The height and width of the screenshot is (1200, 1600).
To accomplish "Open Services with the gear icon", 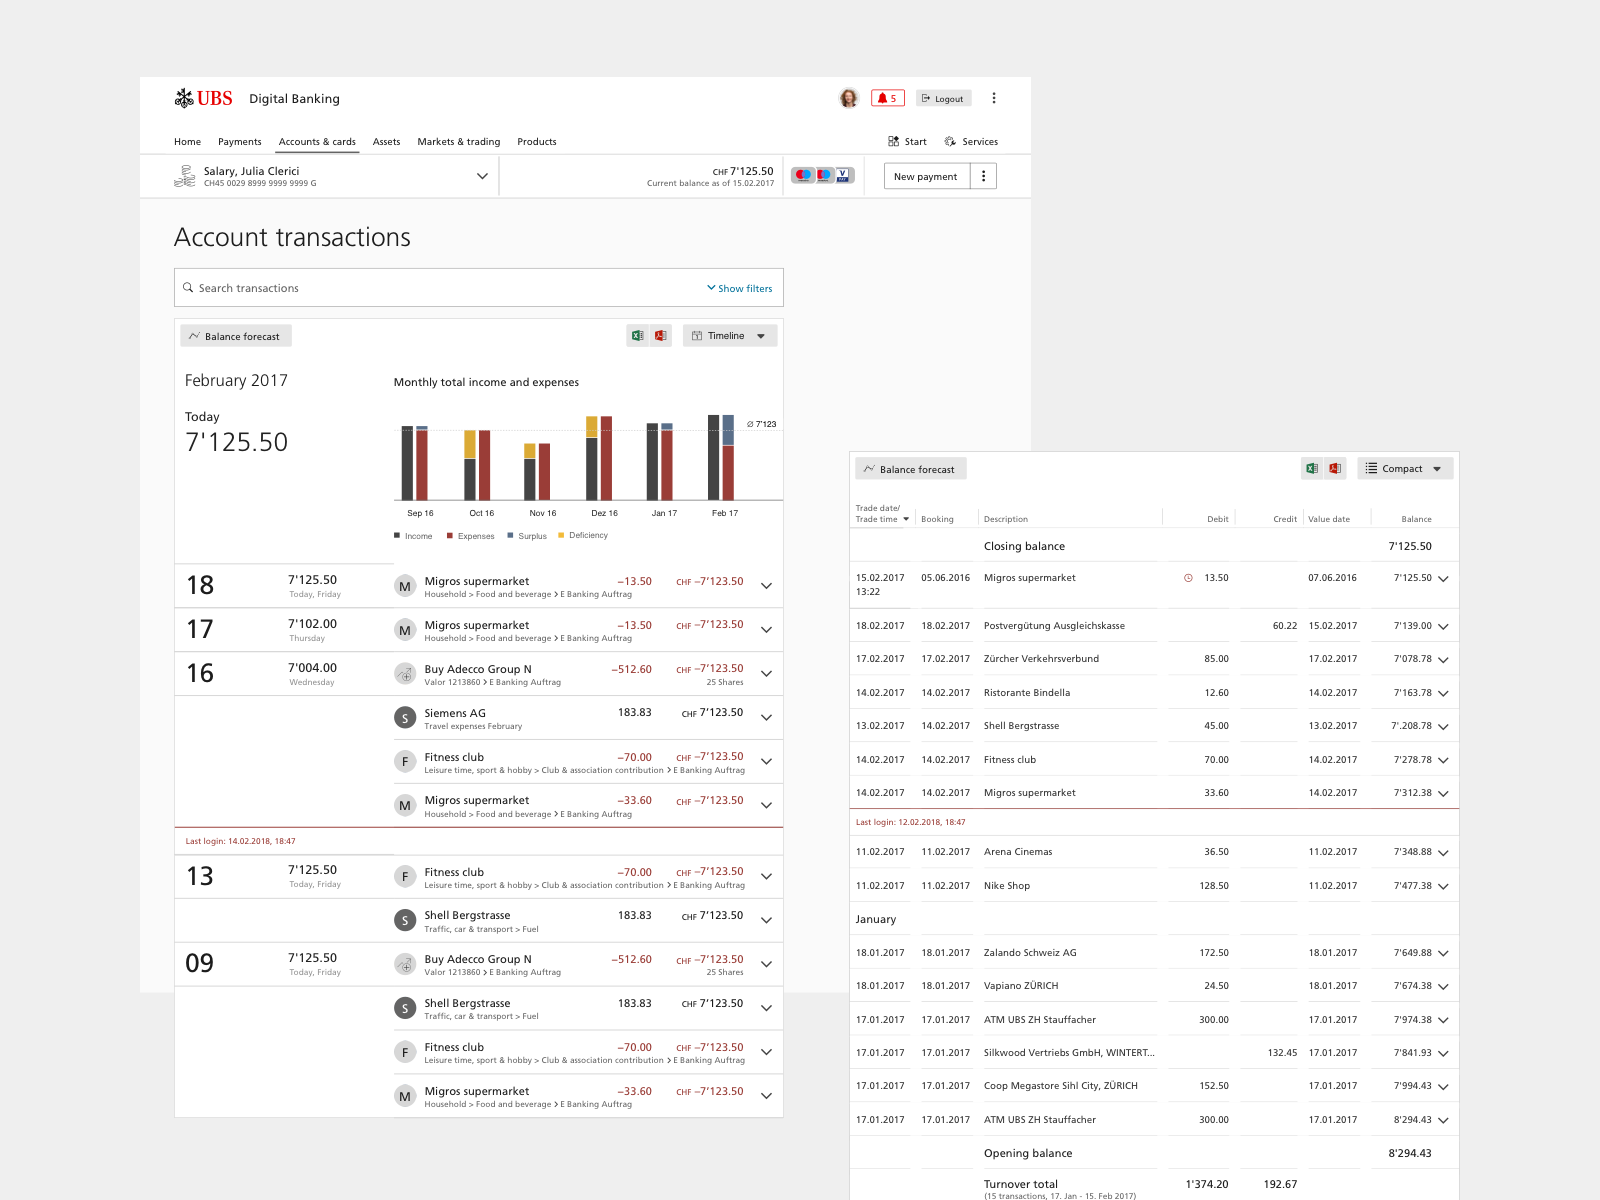I will 971,141.
